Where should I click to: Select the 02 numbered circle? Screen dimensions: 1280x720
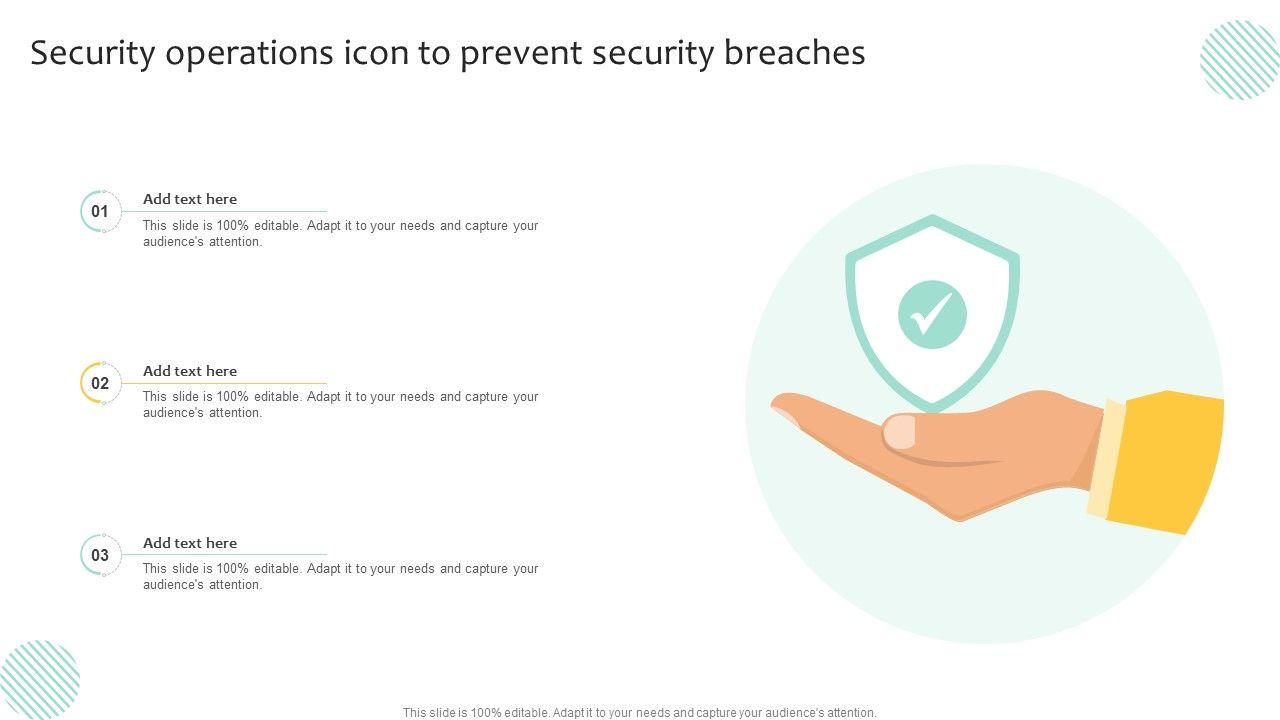[100, 383]
